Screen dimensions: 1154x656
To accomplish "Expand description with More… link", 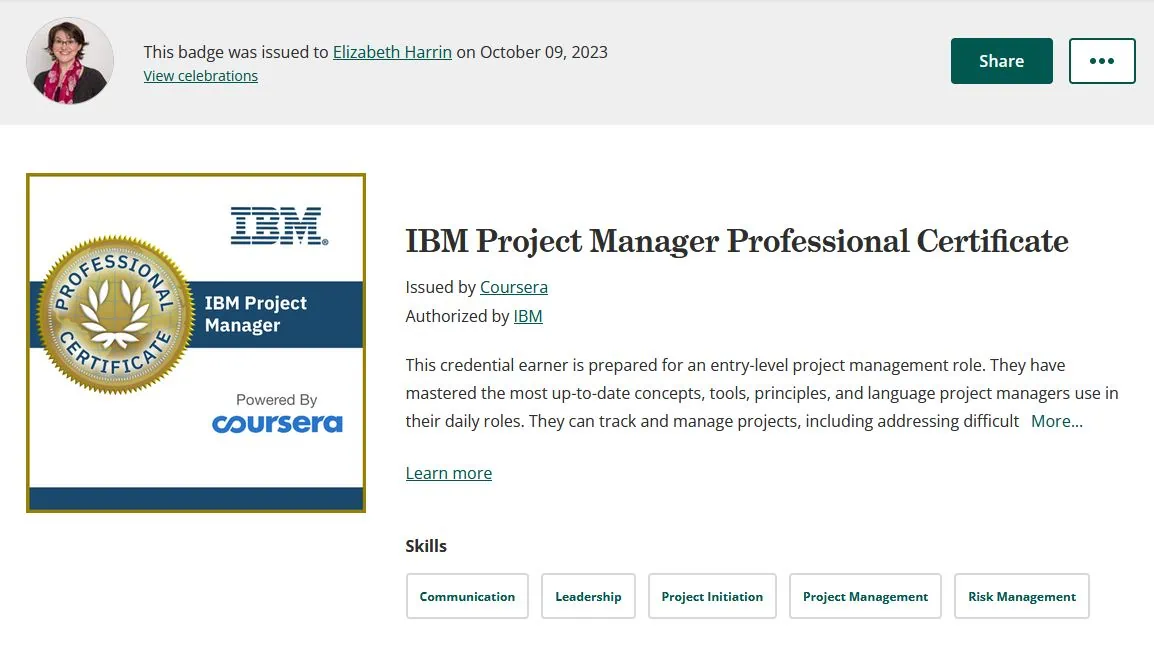I will (1057, 421).
